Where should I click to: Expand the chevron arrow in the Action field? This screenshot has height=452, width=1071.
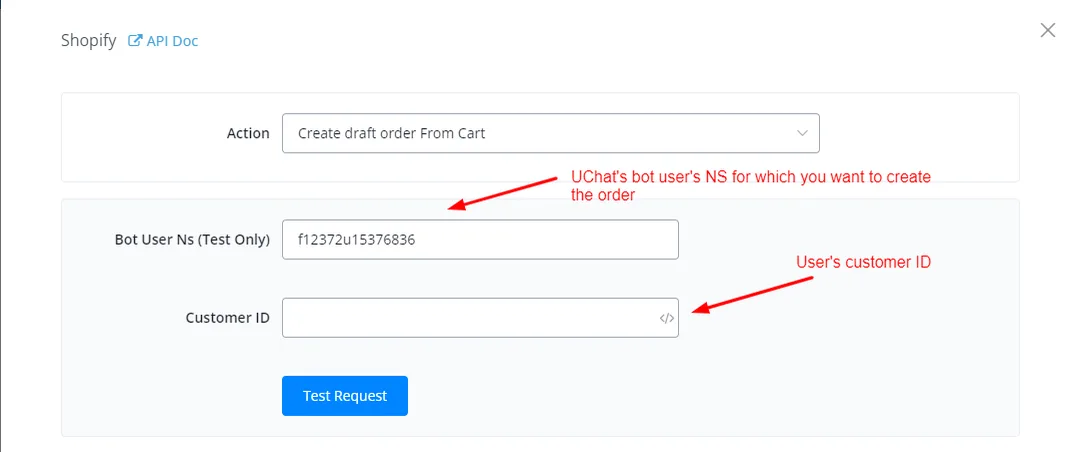point(803,133)
